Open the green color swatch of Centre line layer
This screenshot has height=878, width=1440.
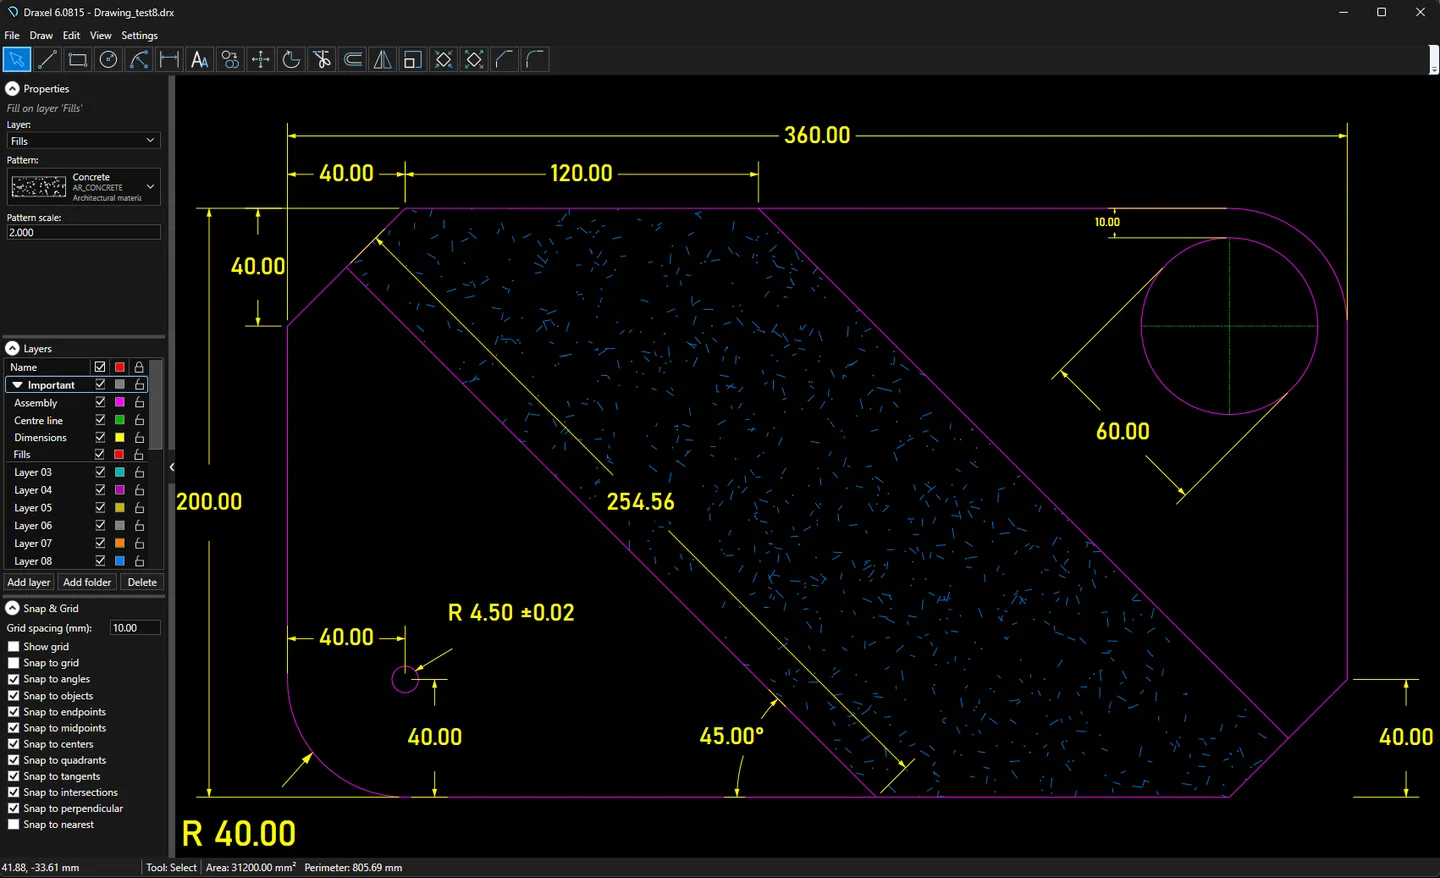(x=120, y=420)
